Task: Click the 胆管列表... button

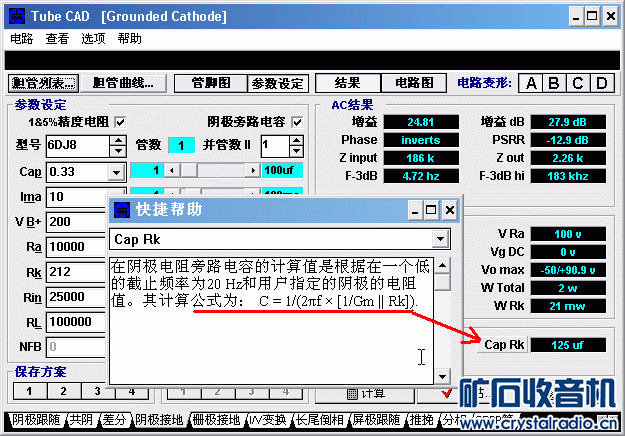Action: (43, 83)
